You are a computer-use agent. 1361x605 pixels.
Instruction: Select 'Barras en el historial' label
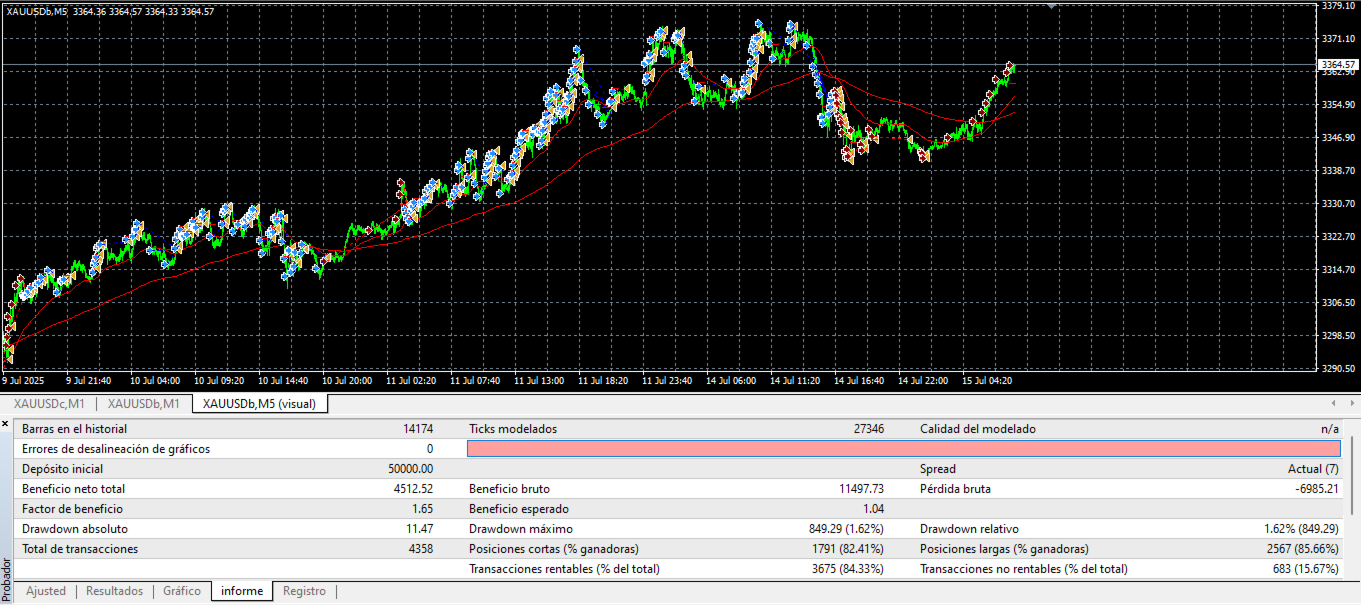76,429
